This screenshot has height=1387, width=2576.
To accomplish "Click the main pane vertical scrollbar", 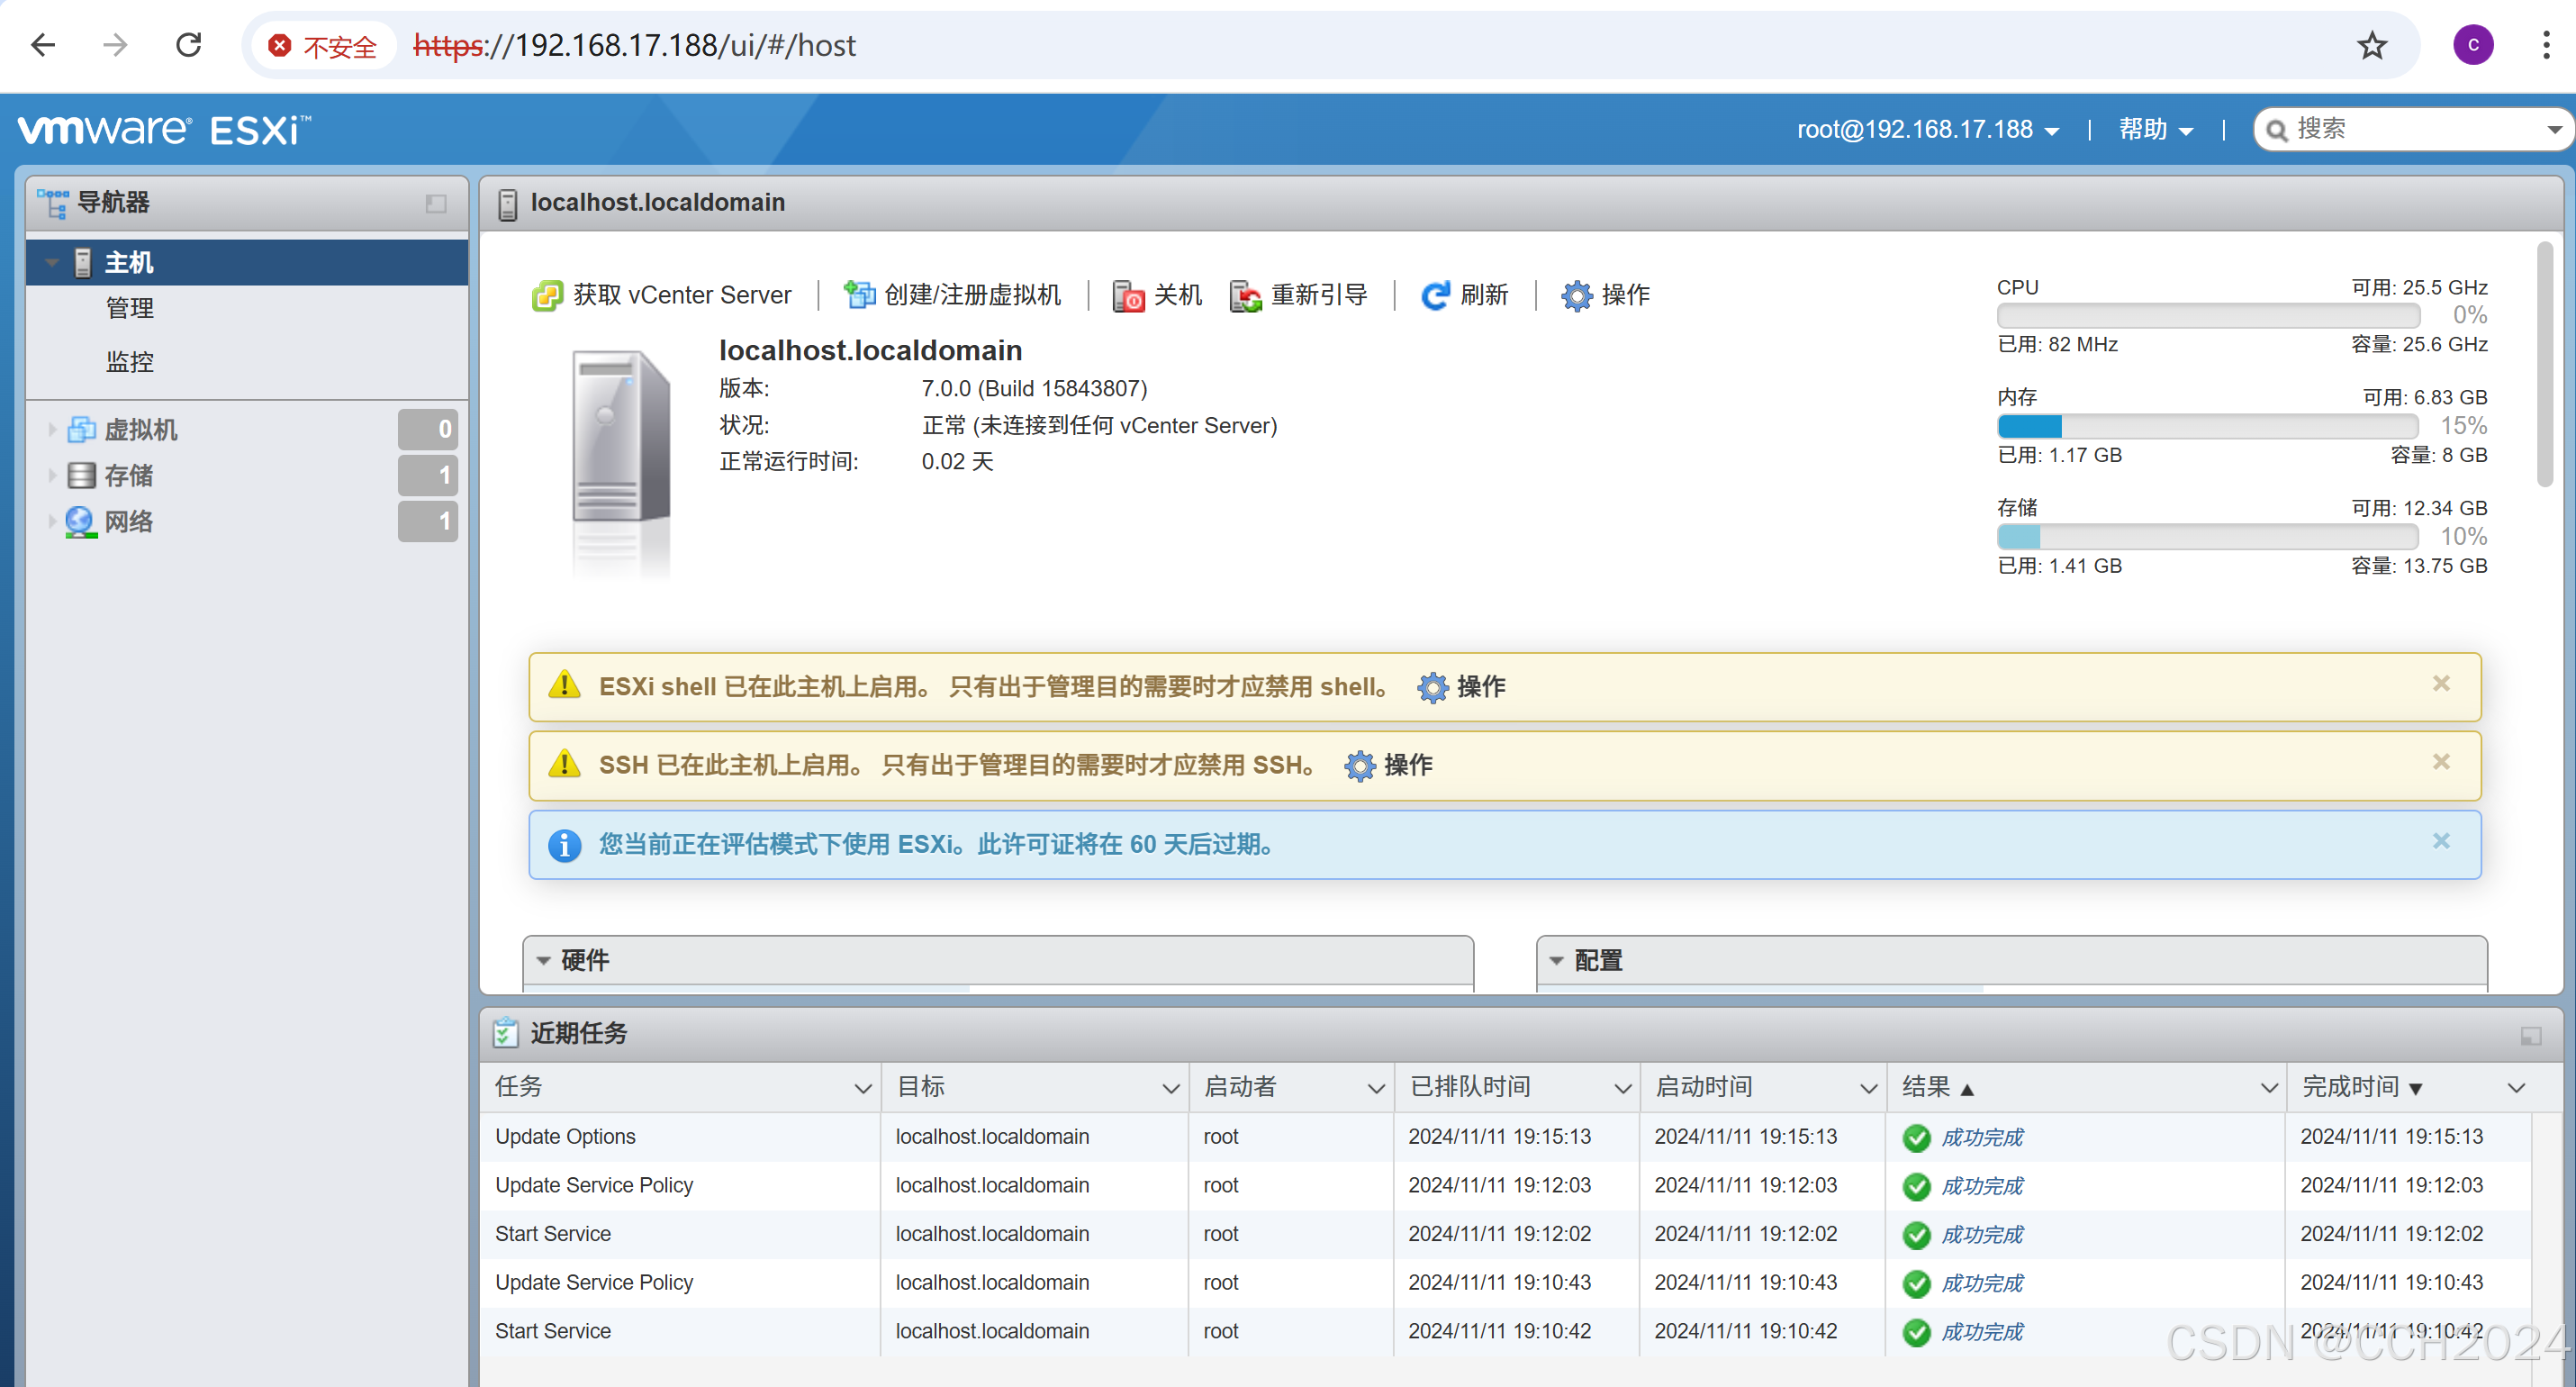I will (2546, 365).
